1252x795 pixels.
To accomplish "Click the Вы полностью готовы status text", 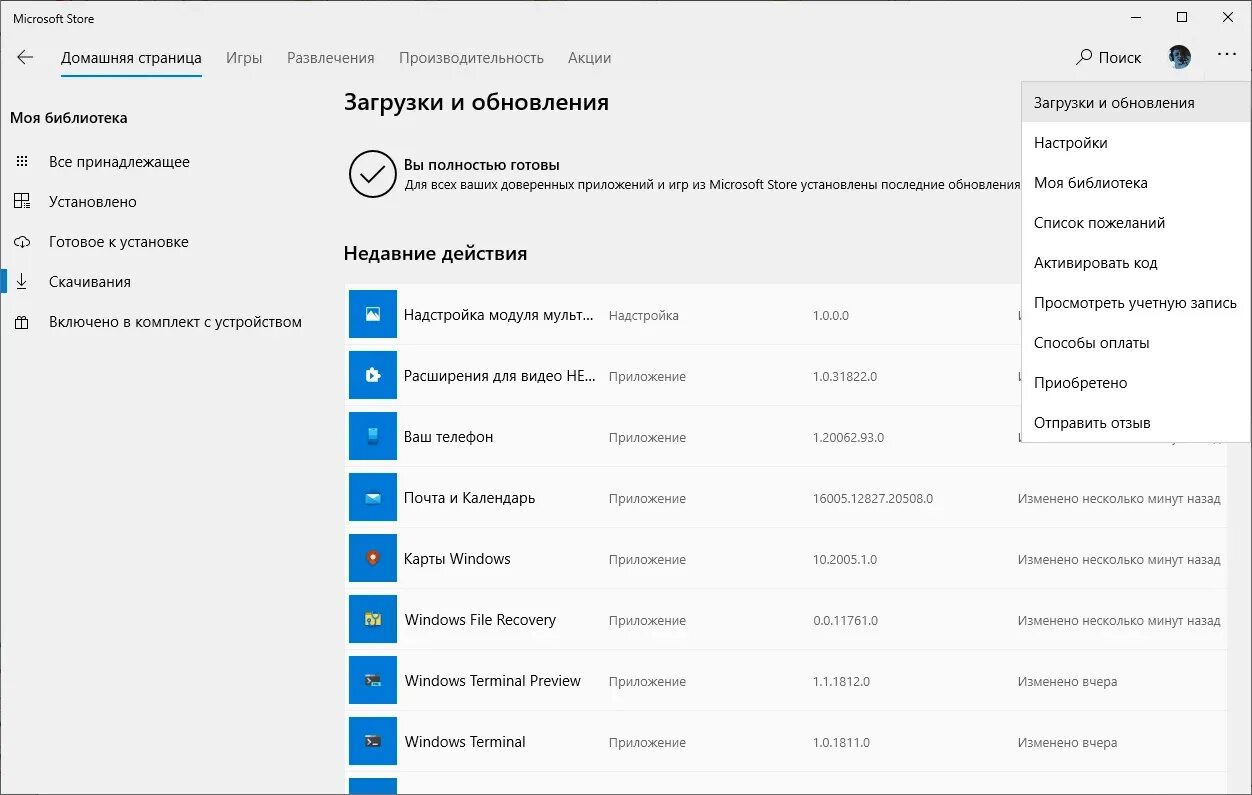I will click(x=482, y=165).
